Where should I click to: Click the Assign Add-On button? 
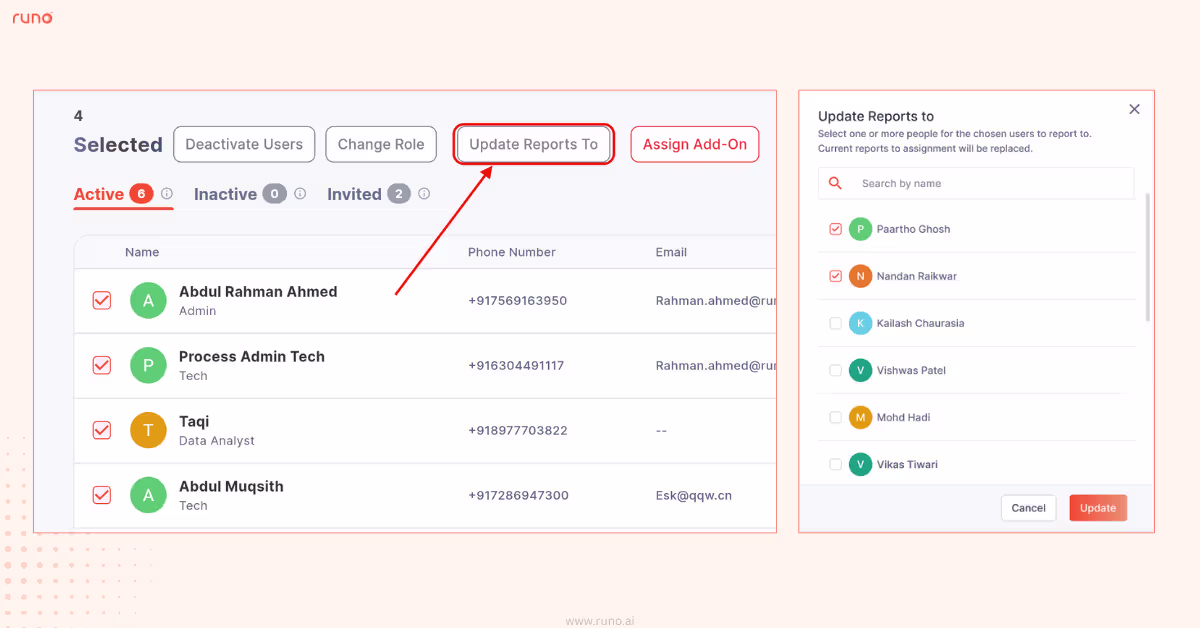[x=694, y=144]
